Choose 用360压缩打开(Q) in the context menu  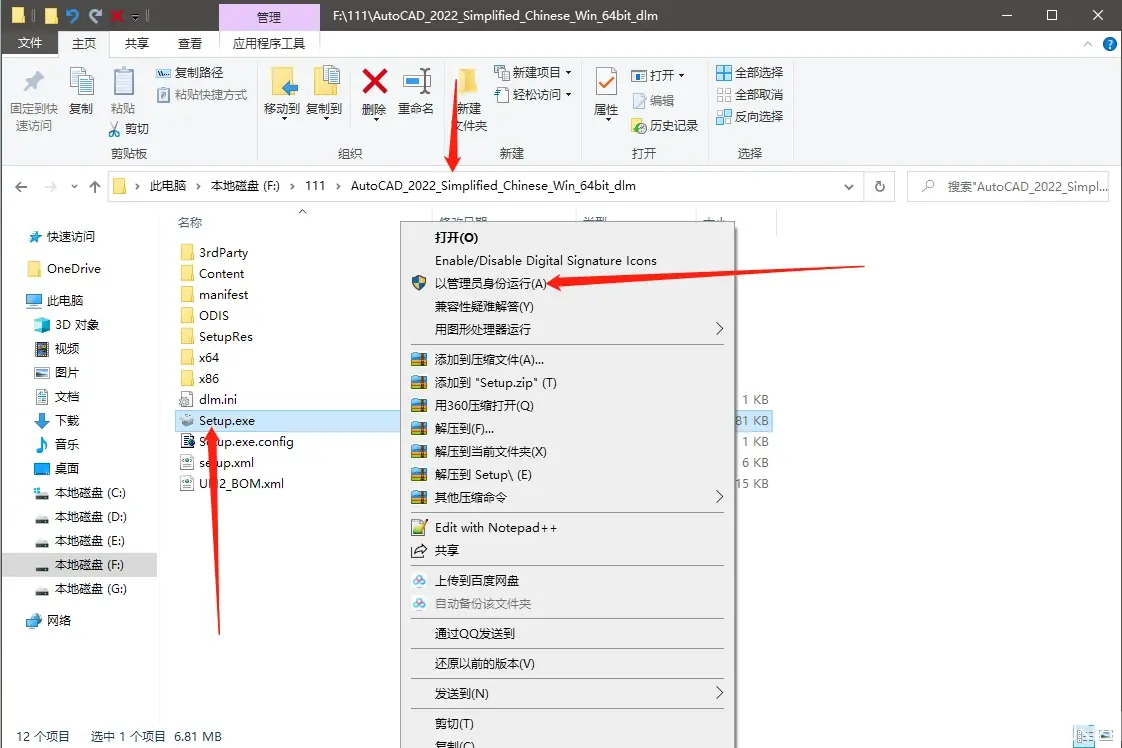[567, 405]
